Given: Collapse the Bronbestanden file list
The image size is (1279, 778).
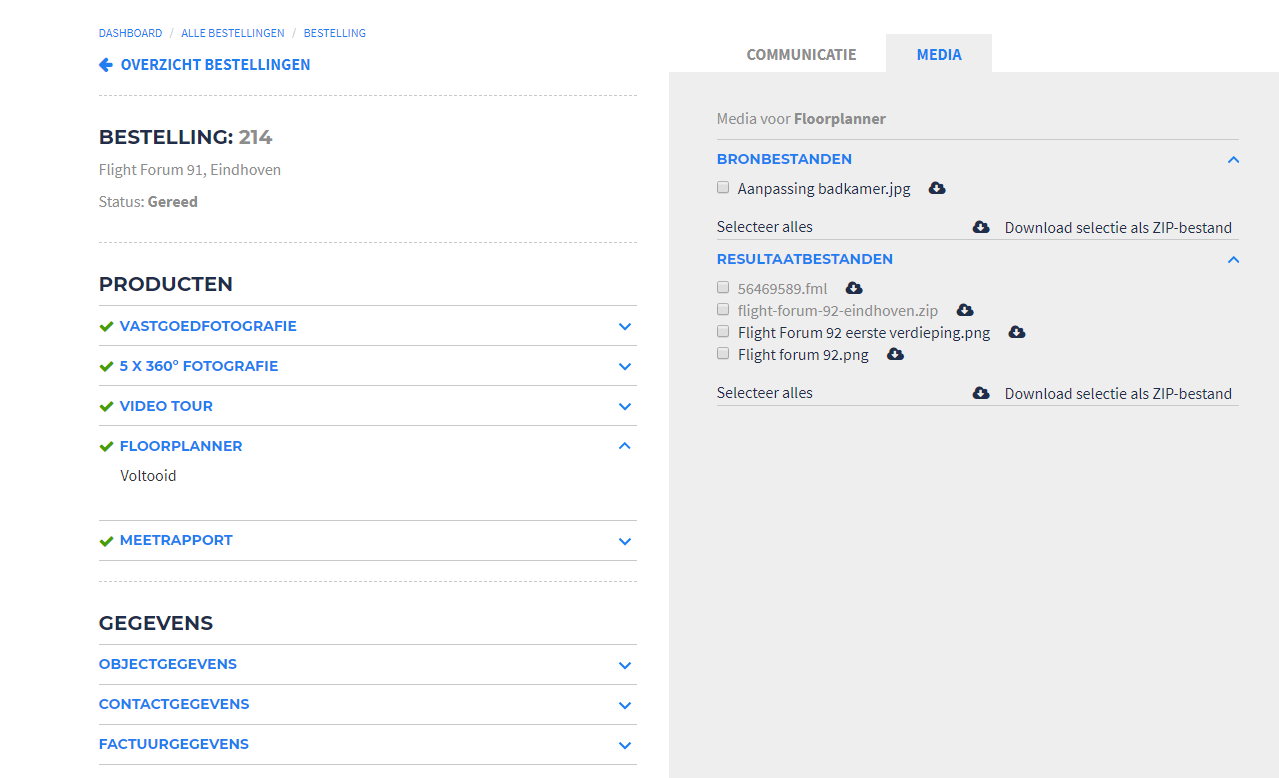Looking at the screenshot, I should 1233,159.
